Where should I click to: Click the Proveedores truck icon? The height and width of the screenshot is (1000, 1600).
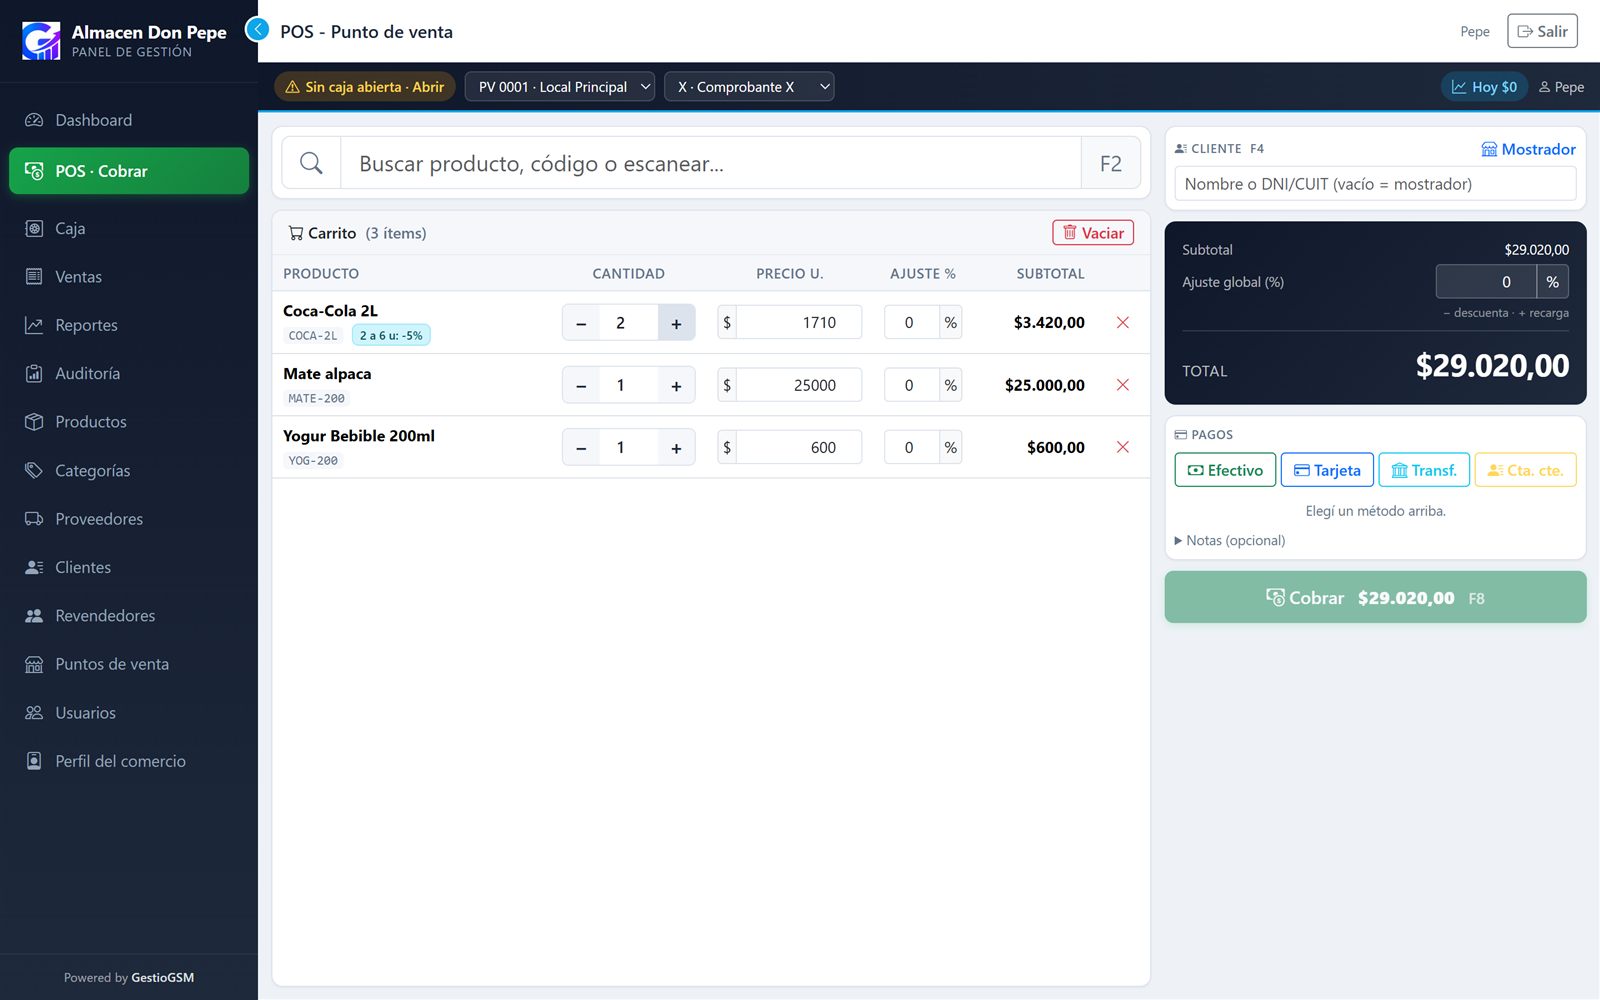(34, 519)
